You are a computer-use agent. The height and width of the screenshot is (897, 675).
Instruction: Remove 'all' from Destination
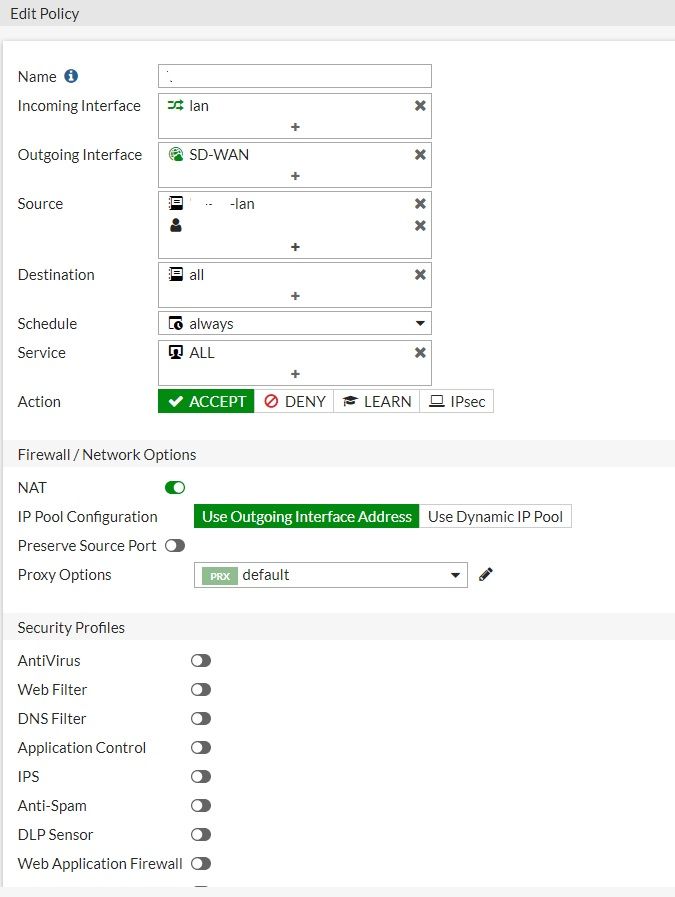click(420, 274)
